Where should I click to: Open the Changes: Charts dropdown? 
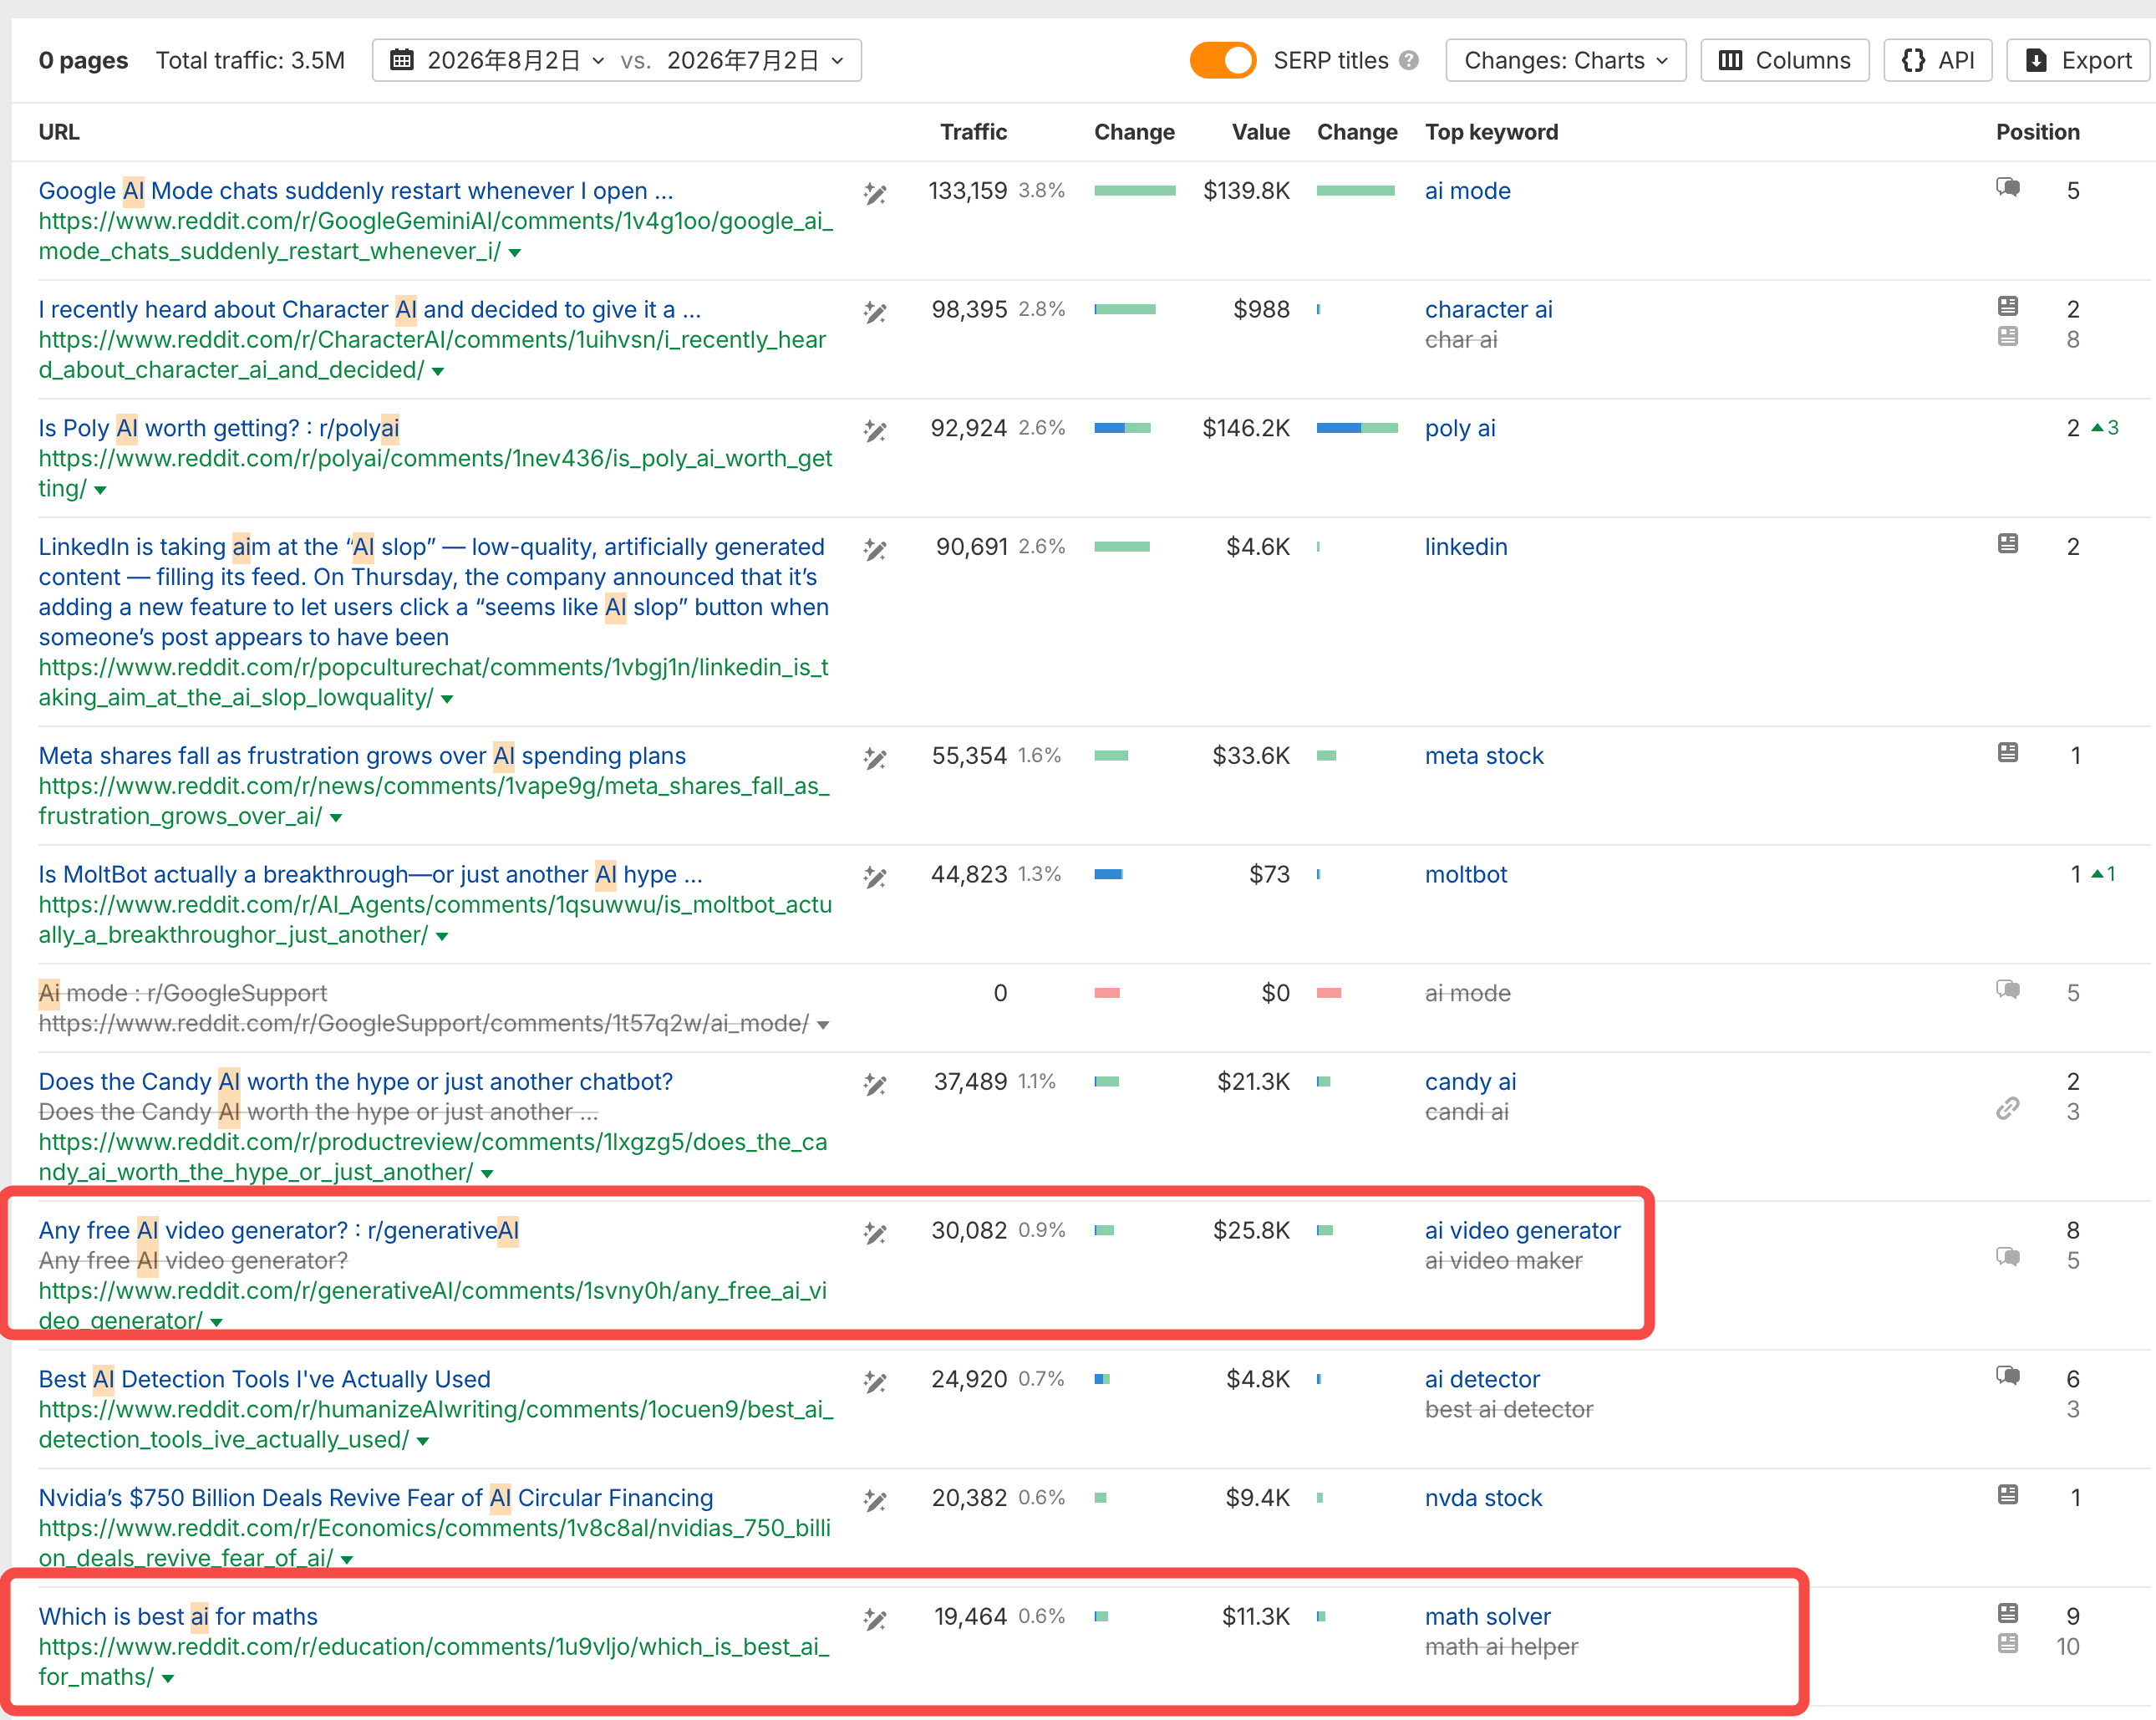[x=1566, y=61]
